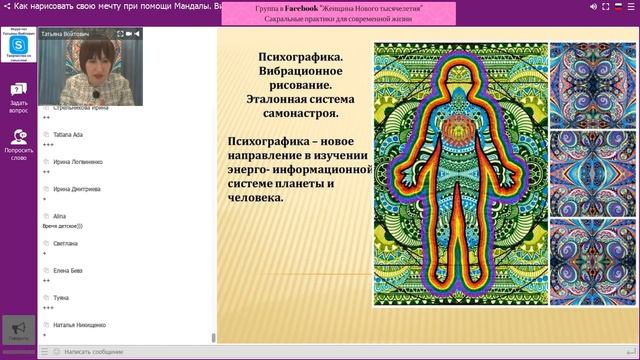The image size is (640, 360).
Task: Click the icon next to Туяна
Action: click(x=46, y=297)
